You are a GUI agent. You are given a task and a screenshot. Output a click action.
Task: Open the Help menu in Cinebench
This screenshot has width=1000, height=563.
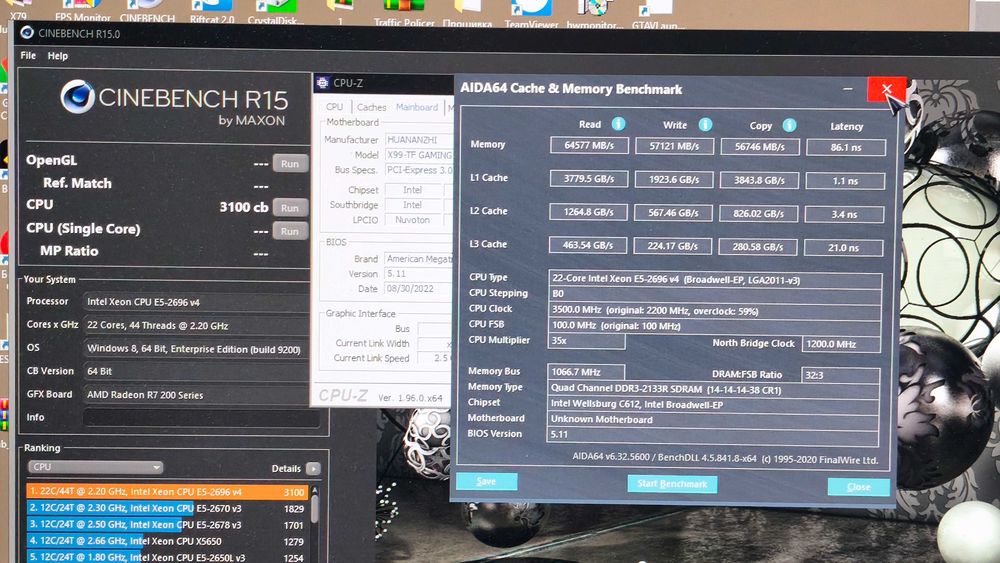pyautogui.click(x=57, y=56)
